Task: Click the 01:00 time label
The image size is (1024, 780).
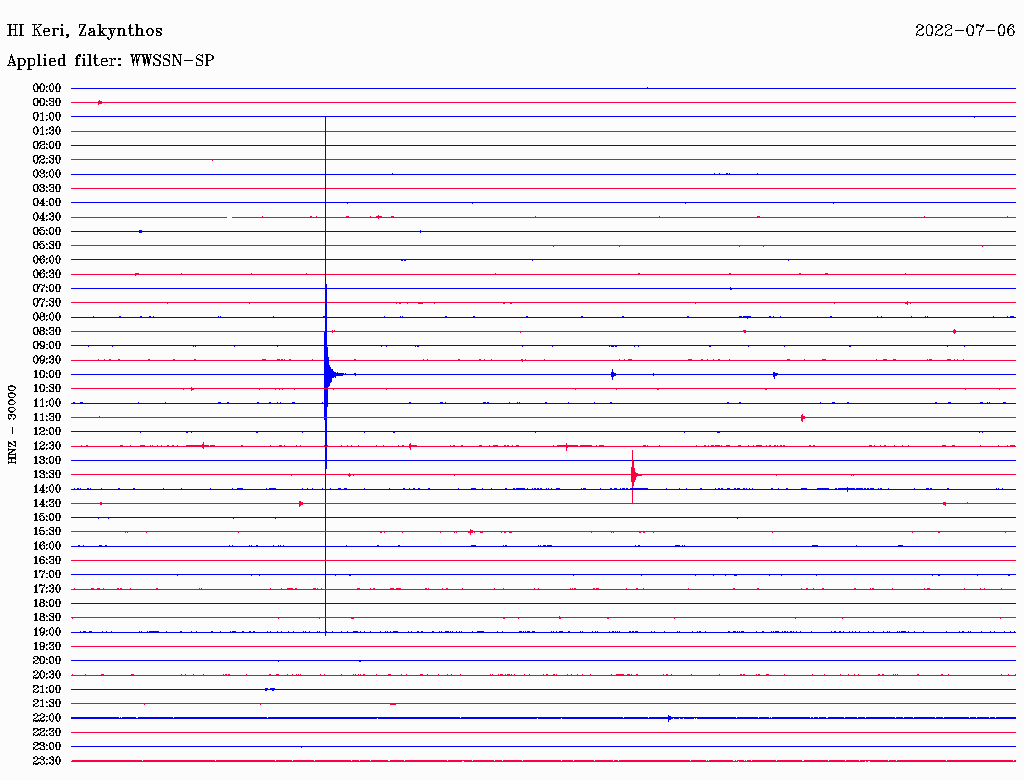Action: (x=47, y=117)
